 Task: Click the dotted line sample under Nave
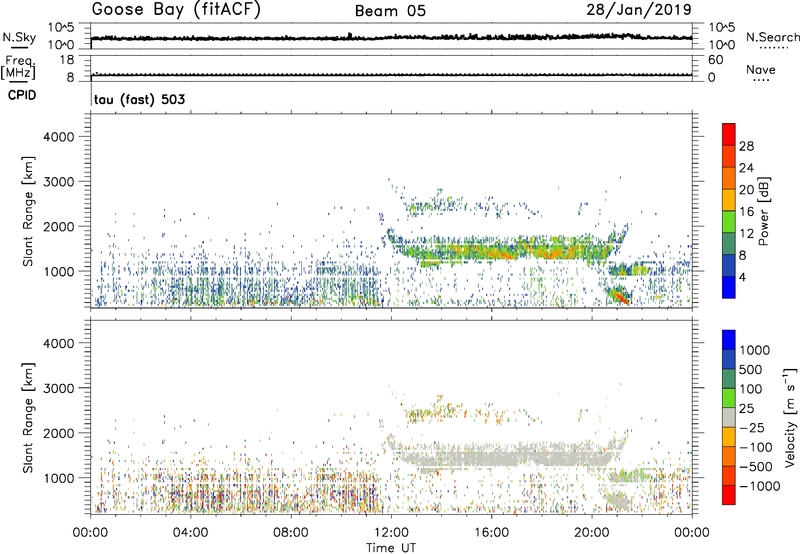(x=761, y=80)
